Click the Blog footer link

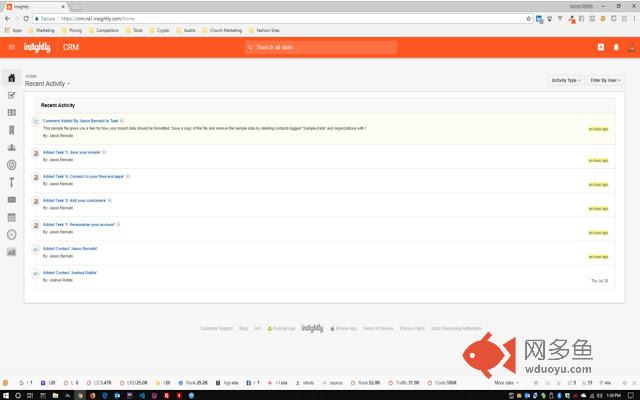(244, 329)
